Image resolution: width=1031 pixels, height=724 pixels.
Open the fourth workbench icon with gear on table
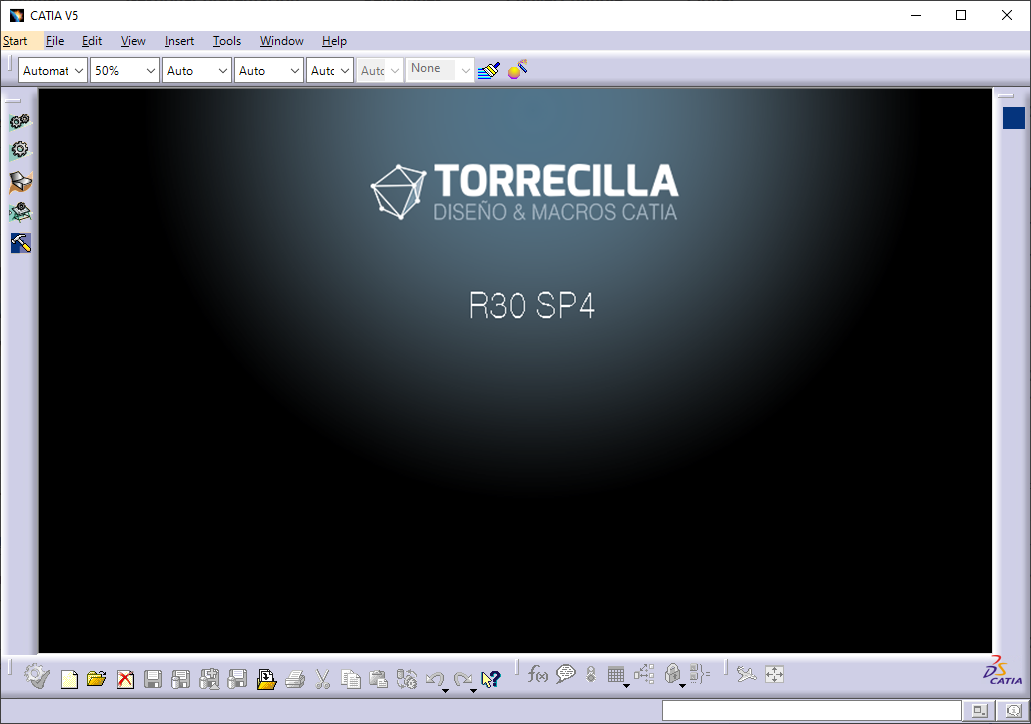[x=20, y=212]
